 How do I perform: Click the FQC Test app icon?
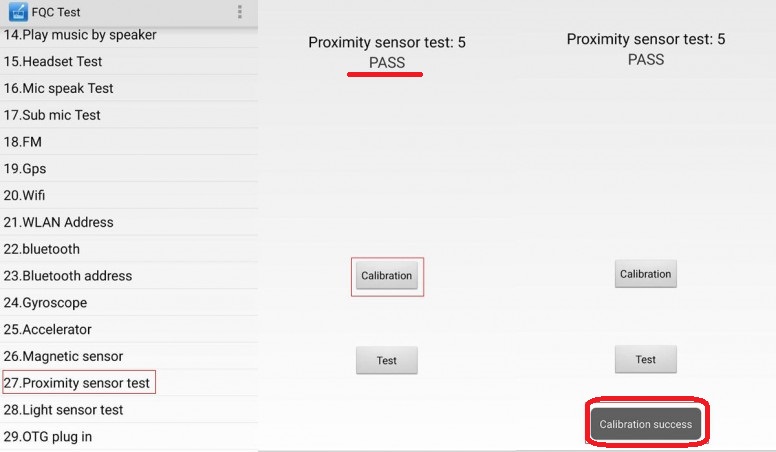coord(17,12)
